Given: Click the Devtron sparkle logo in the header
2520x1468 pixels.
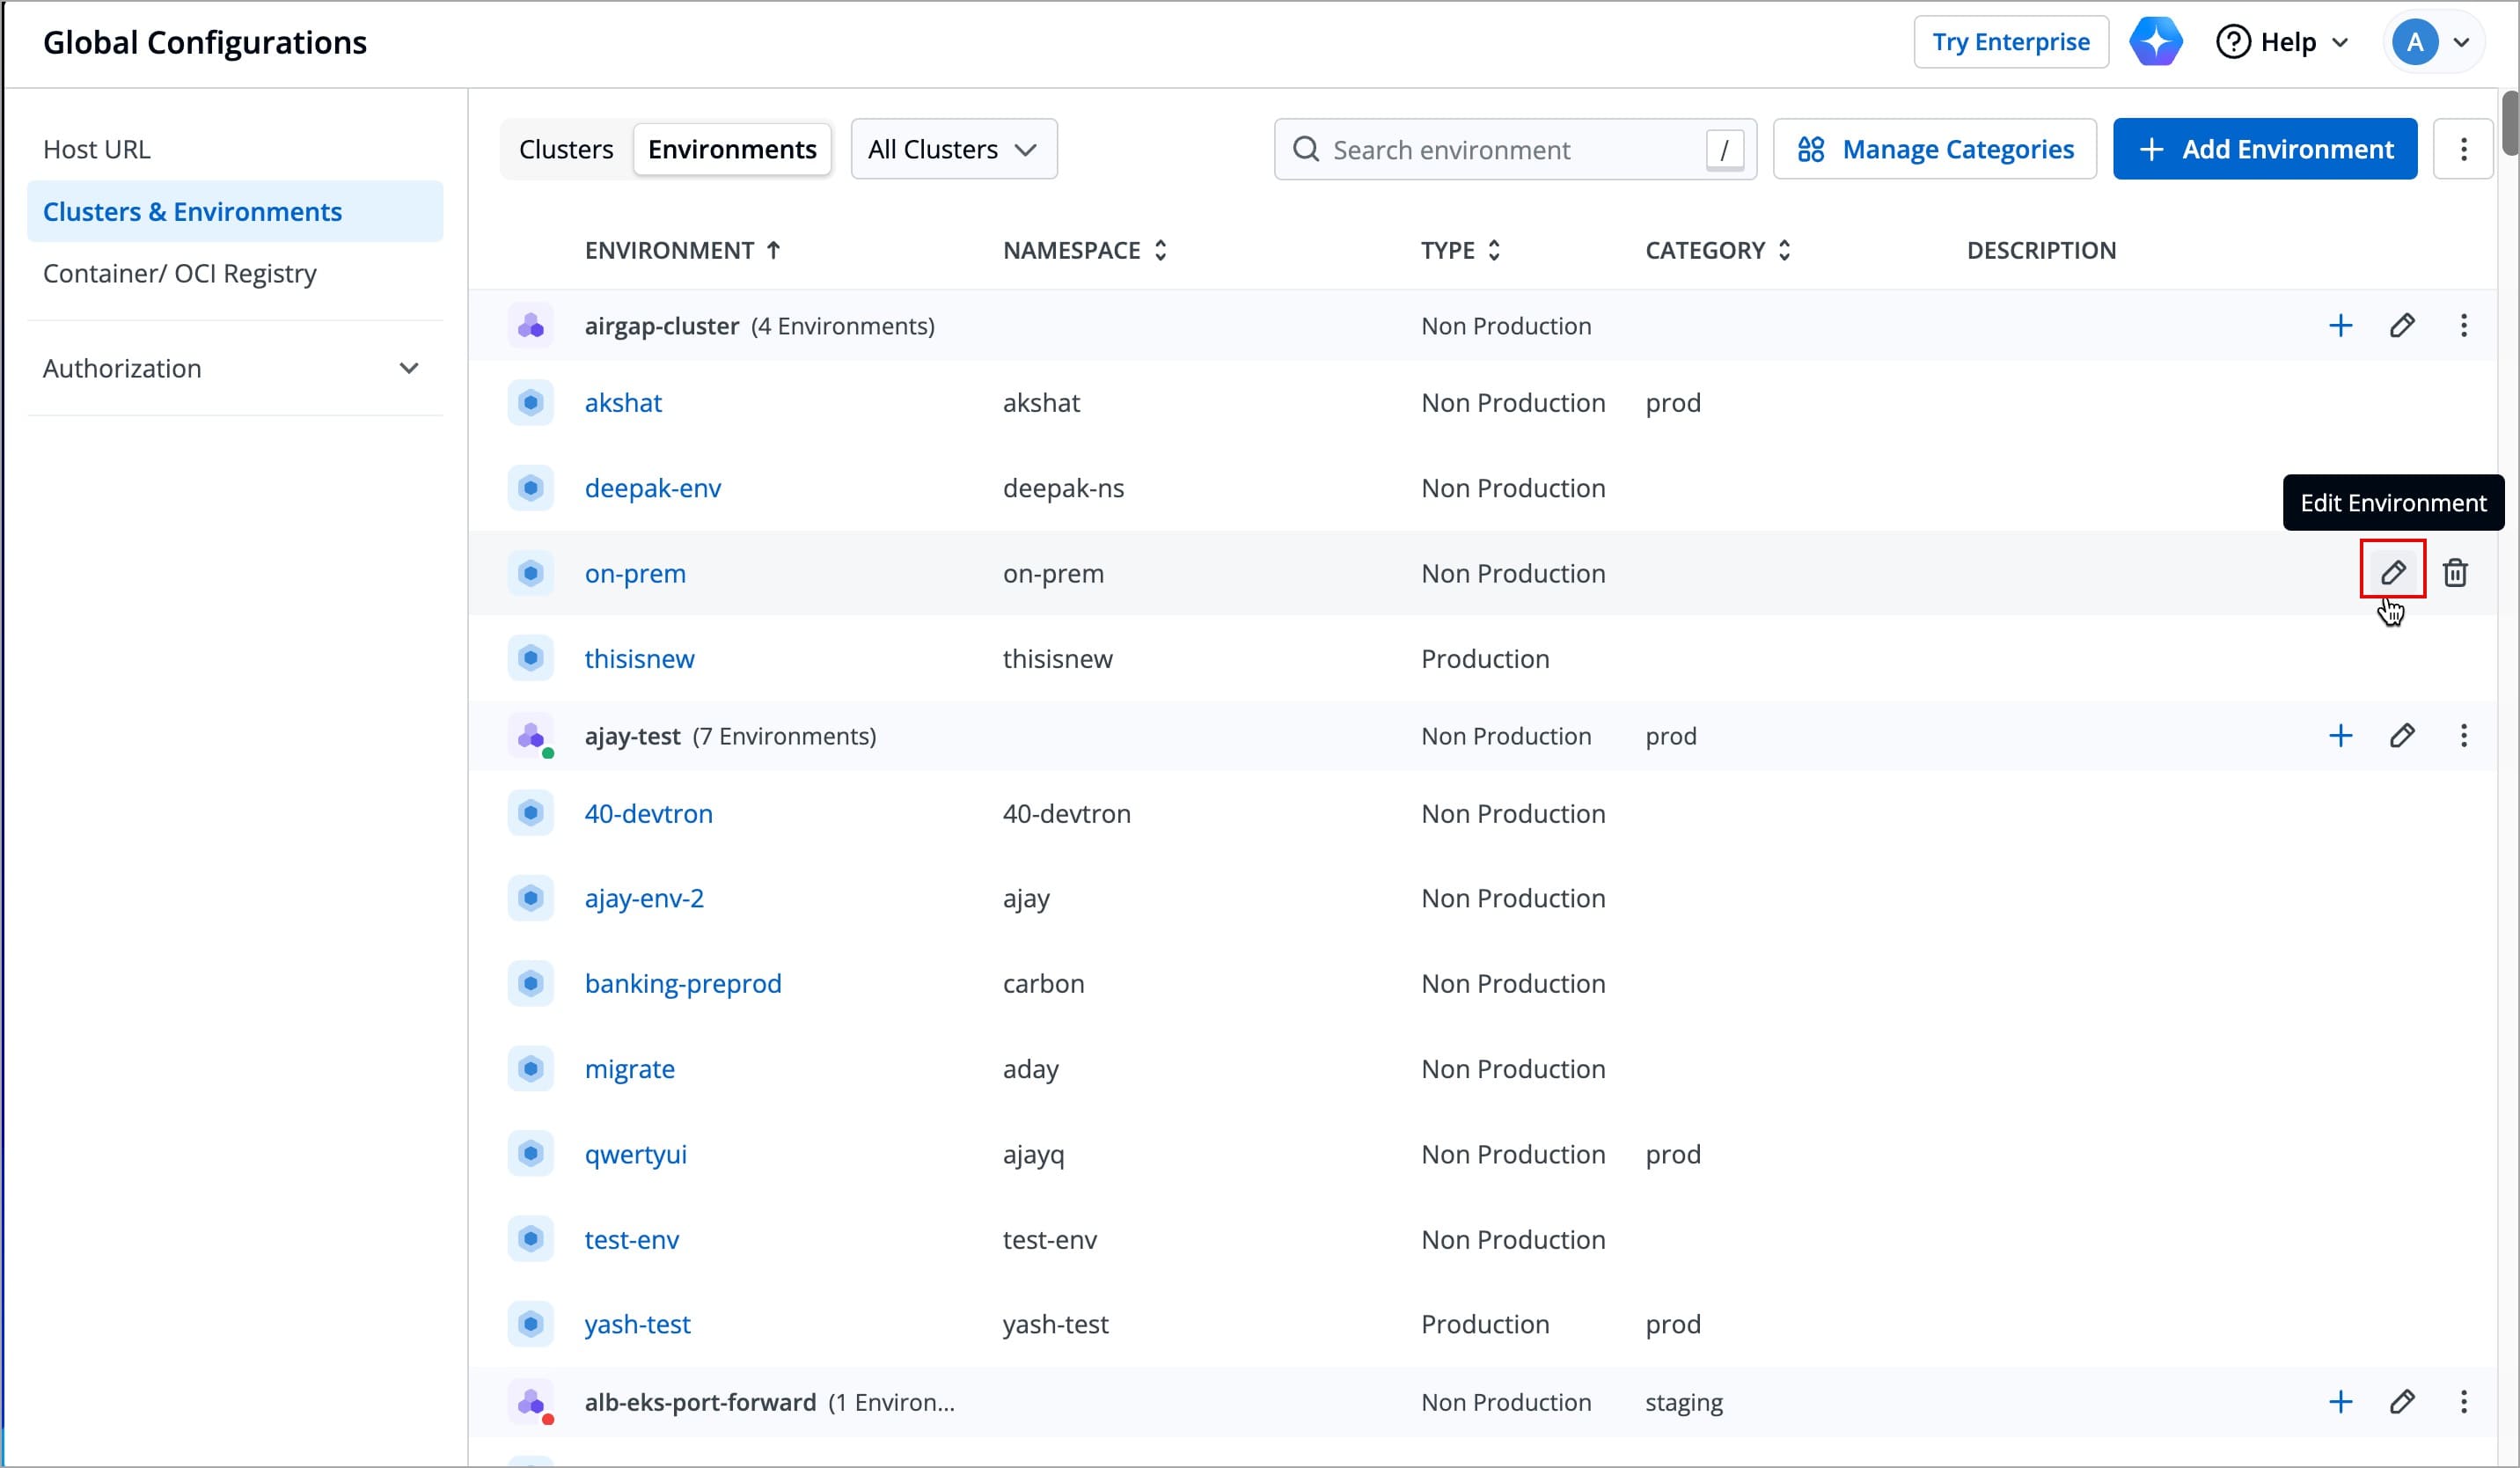Looking at the screenshot, I should click(x=2156, y=41).
